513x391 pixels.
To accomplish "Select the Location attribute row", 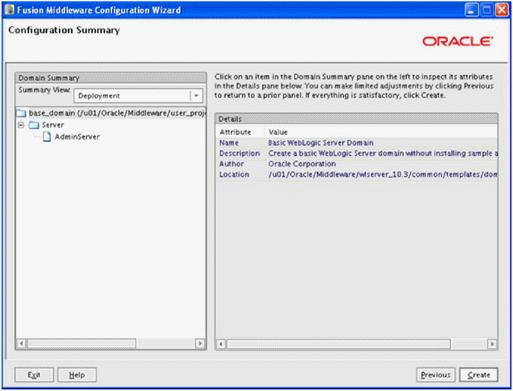I will (x=357, y=175).
